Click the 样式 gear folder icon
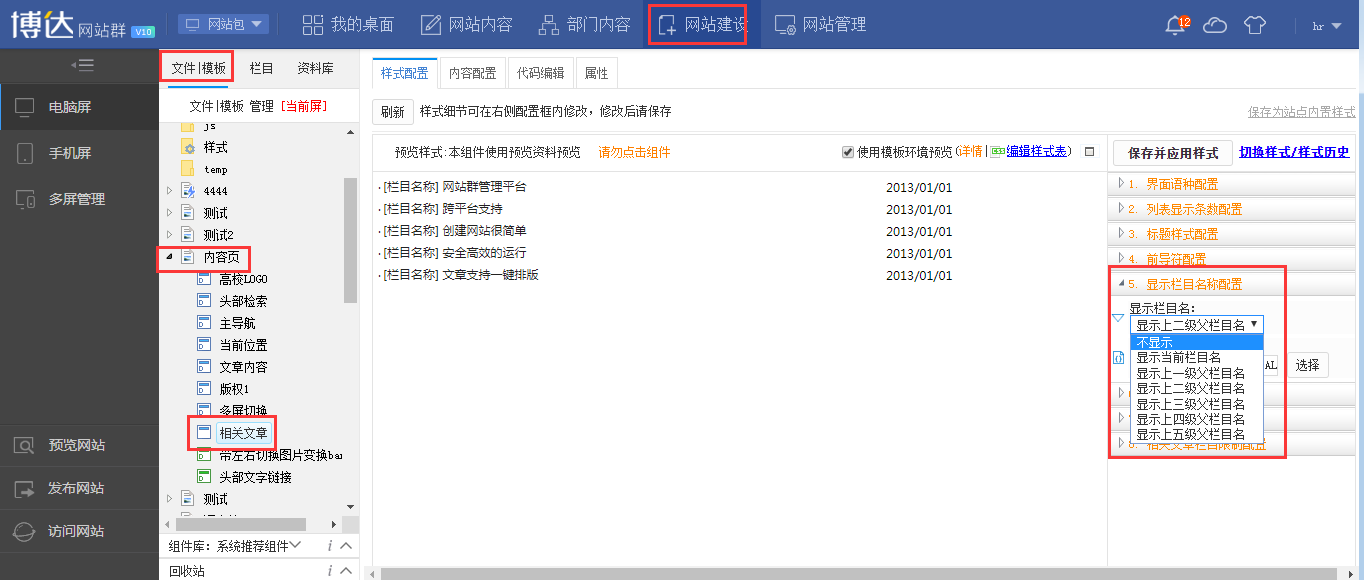1364x580 pixels. click(187, 147)
